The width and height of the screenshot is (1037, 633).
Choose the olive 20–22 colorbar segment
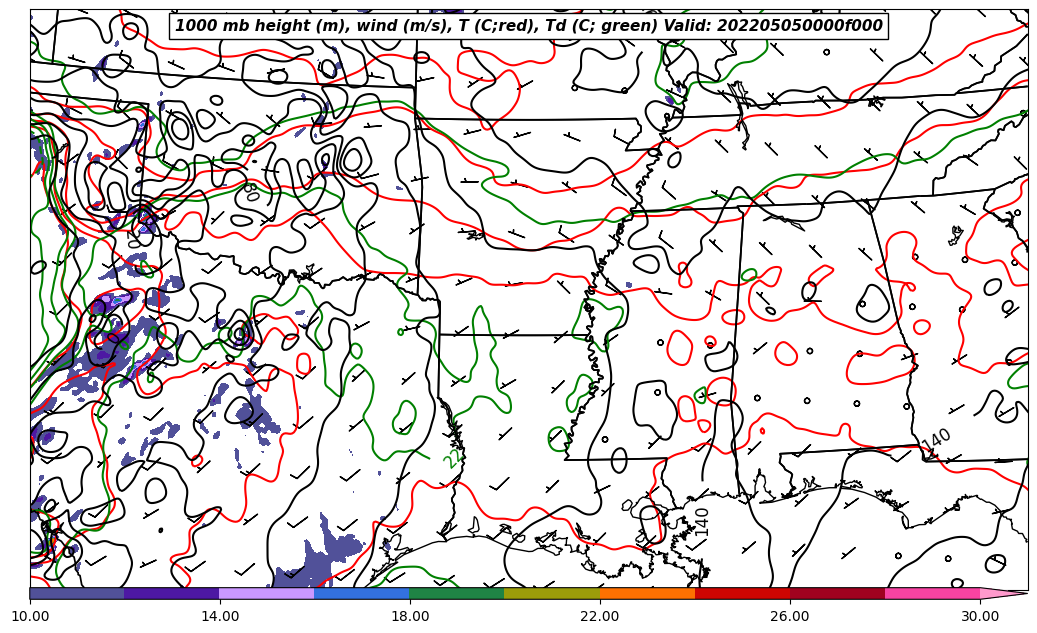point(552,593)
